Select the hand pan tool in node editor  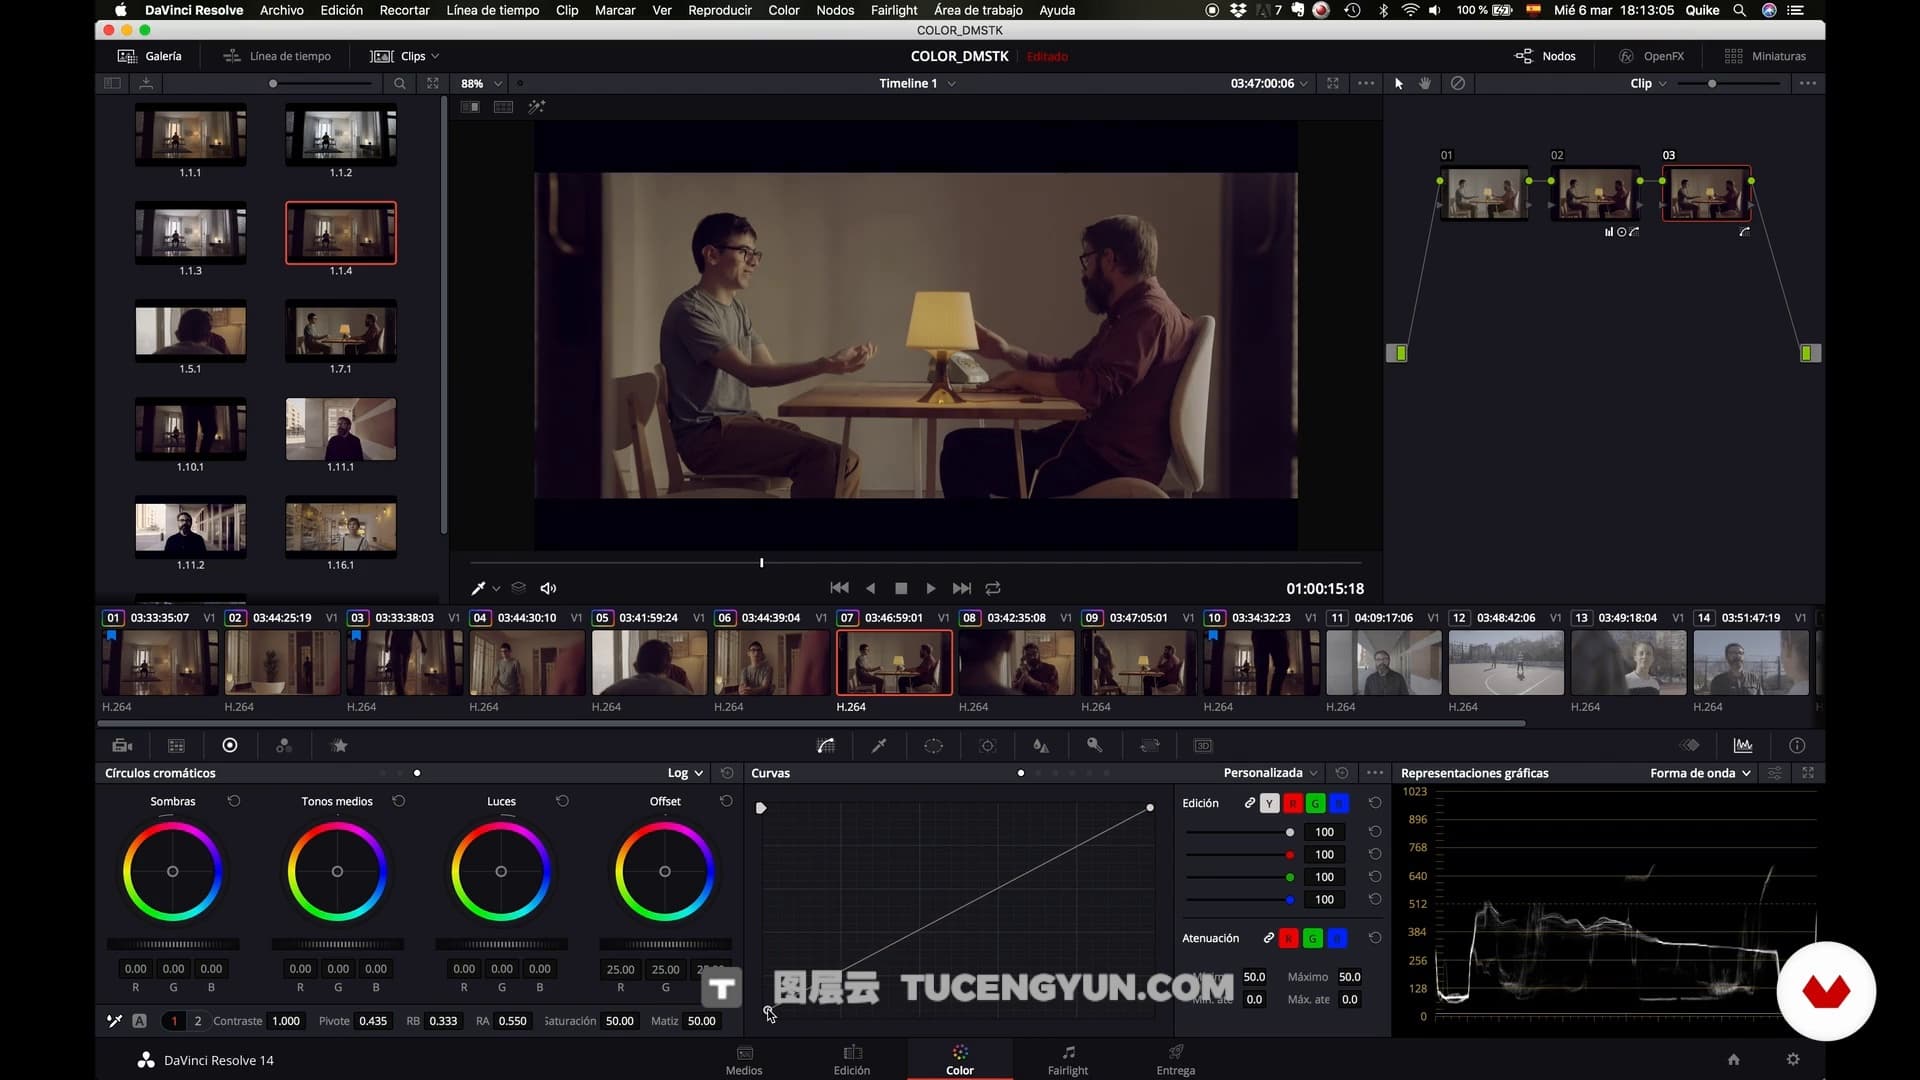click(1426, 84)
